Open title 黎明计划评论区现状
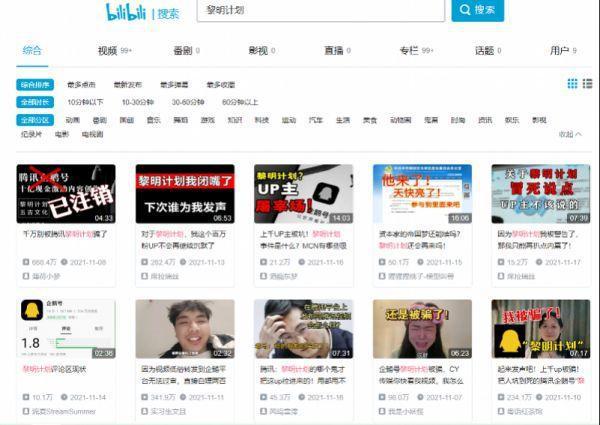The height and width of the screenshot is (425, 600). point(54,369)
